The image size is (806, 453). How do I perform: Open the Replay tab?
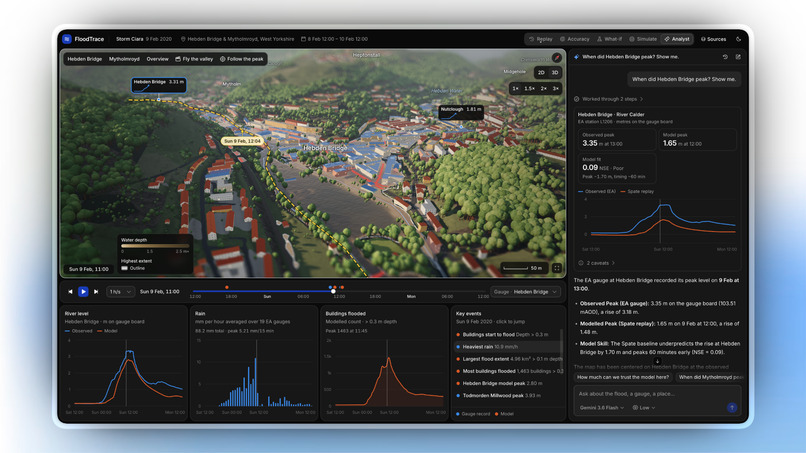coord(540,39)
